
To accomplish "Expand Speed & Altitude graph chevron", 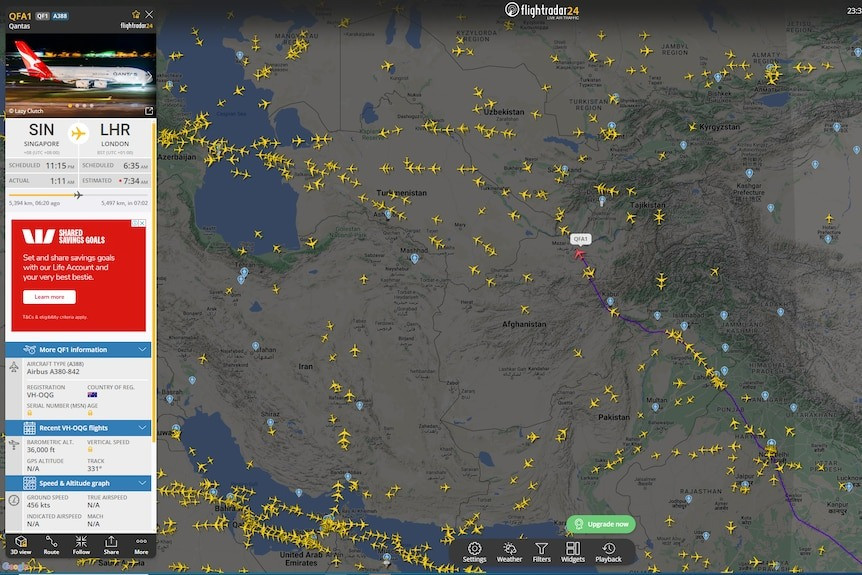I will click(x=142, y=483).
